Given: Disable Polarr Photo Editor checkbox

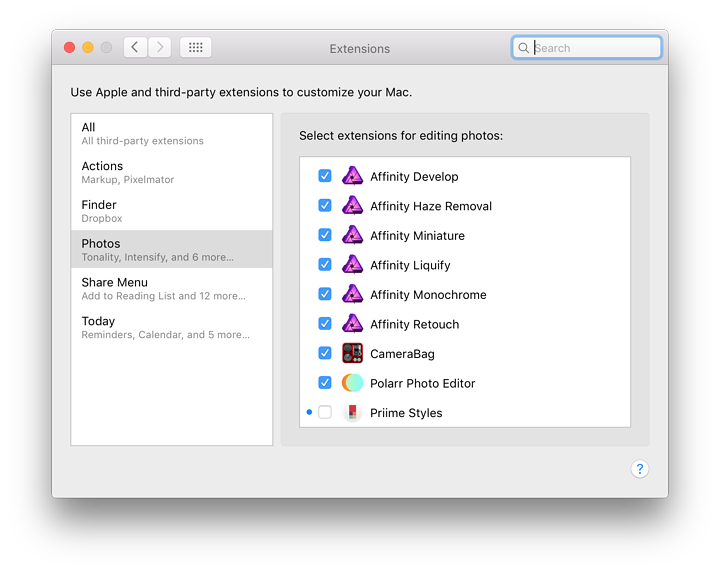Looking at the screenshot, I should [x=325, y=382].
